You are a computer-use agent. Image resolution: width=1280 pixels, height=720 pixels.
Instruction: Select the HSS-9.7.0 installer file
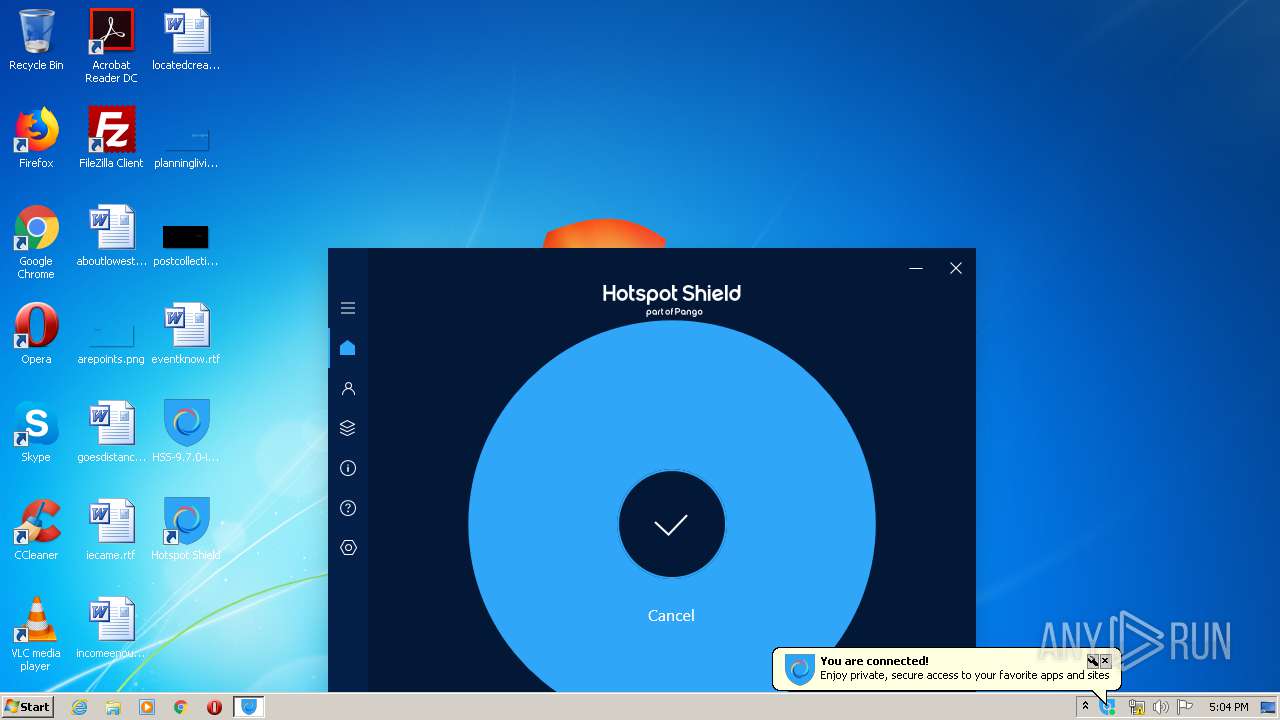(186, 432)
